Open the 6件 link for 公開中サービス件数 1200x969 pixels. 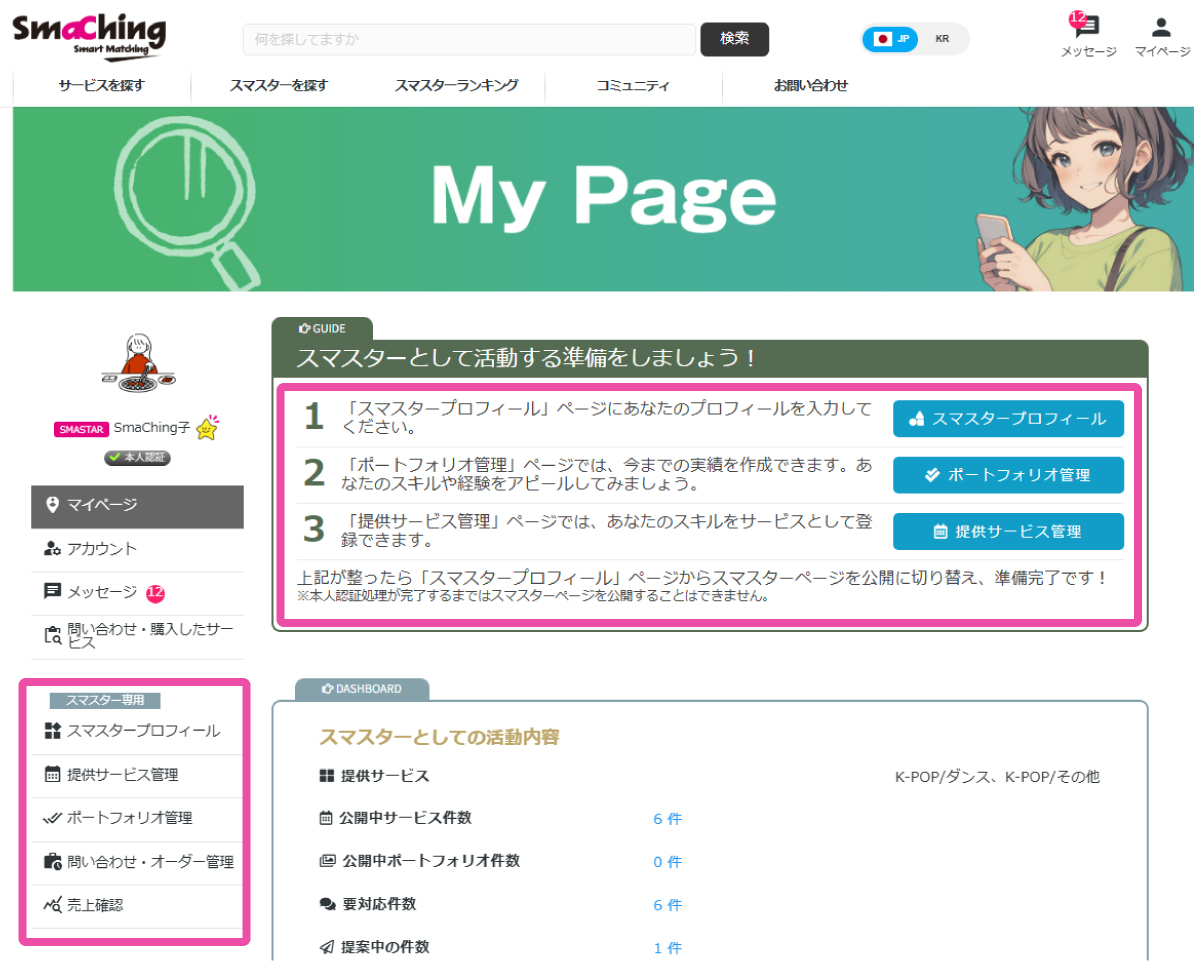(x=667, y=818)
